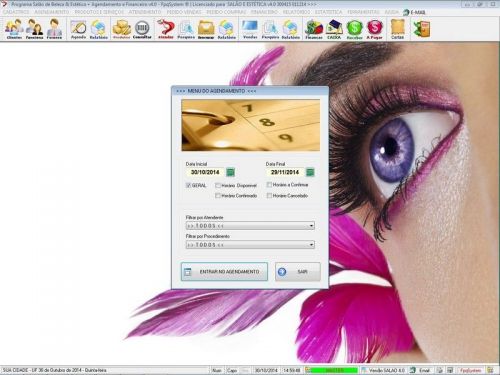Open the Relatórios icon before Finanças
The width and height of the screenshot is (500, 375).
click(291, 29)
